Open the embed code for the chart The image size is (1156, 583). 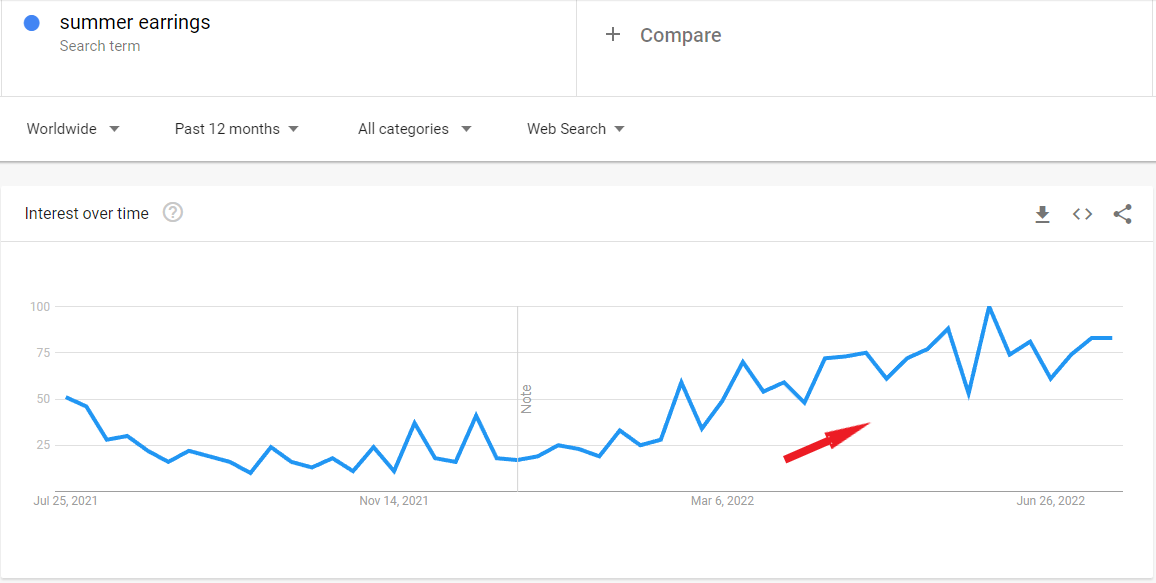pyautogui.click(x=1082, y=213)
